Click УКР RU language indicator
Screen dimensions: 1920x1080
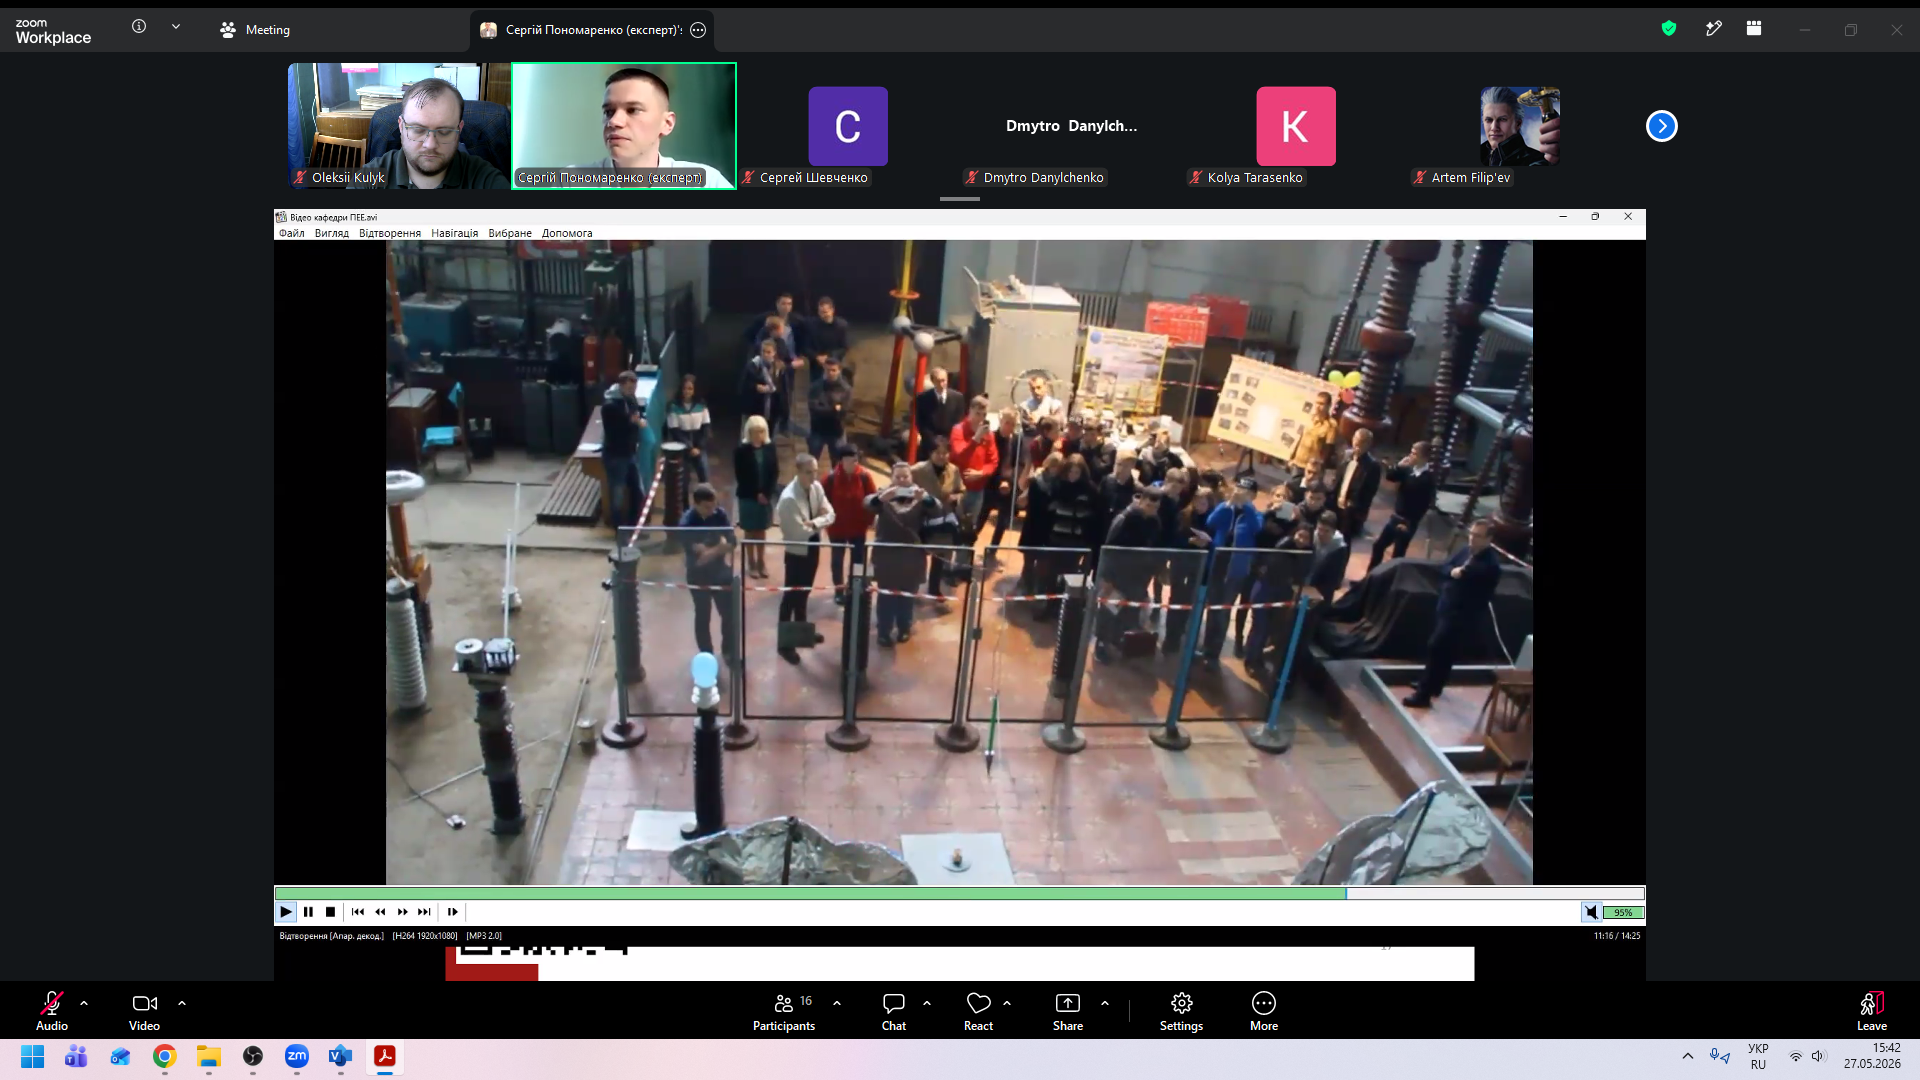(1758, 1057)
